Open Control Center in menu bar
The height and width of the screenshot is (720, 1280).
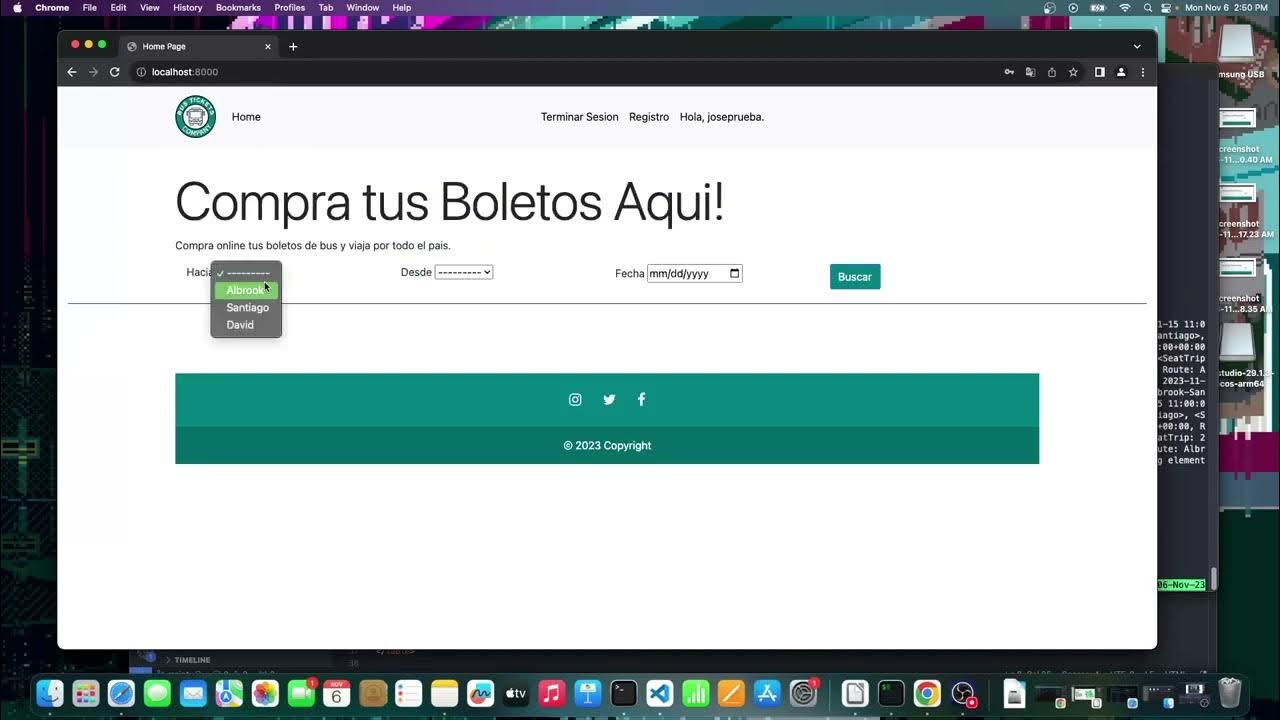point(1166,7)
